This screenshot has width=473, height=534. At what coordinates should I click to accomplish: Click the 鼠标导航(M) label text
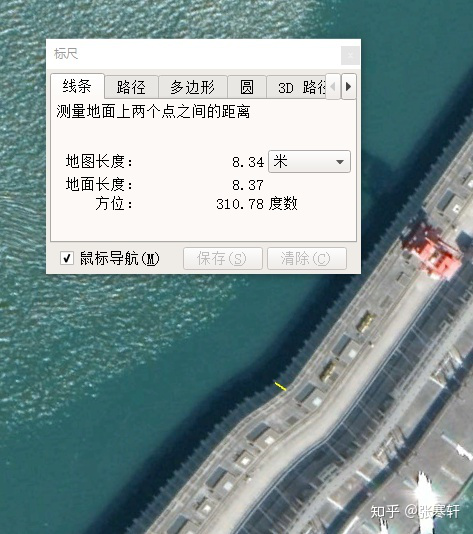[120, 258]
